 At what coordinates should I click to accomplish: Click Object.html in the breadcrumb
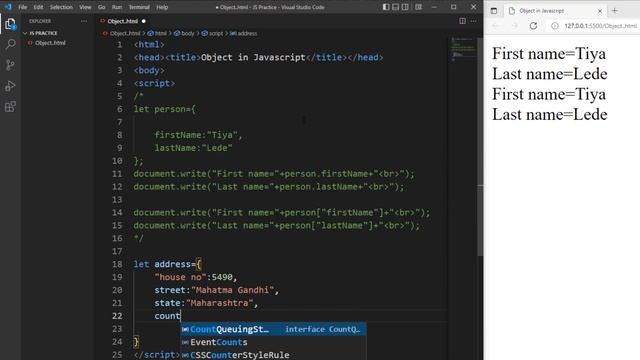pyautogui.click(x=125, y=33)
